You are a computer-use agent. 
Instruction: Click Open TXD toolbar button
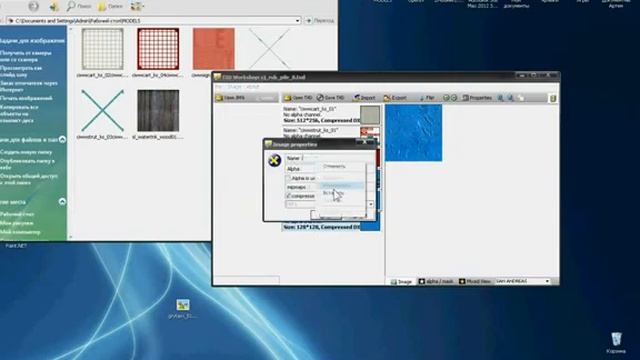click(298, 98)
